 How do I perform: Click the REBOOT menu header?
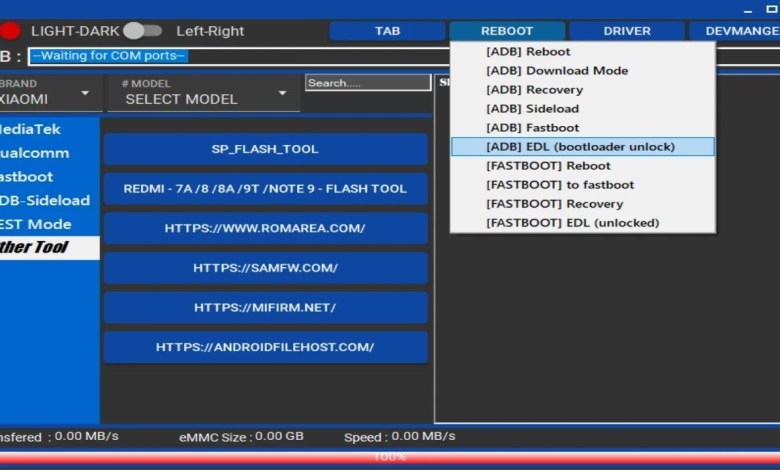tap(507, 31)
